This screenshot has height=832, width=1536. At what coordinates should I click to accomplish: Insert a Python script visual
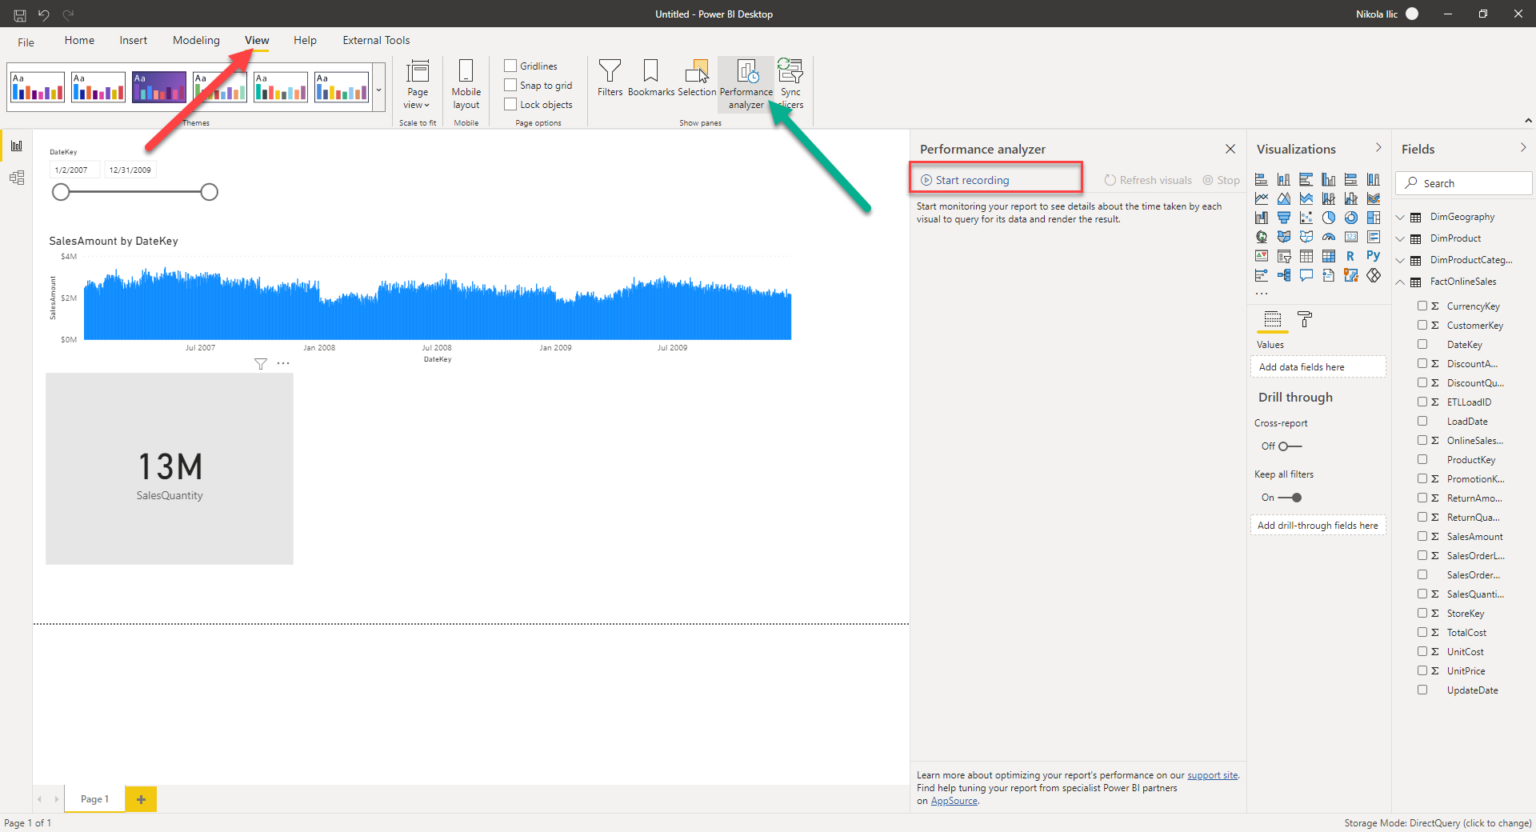point(1374,255)
